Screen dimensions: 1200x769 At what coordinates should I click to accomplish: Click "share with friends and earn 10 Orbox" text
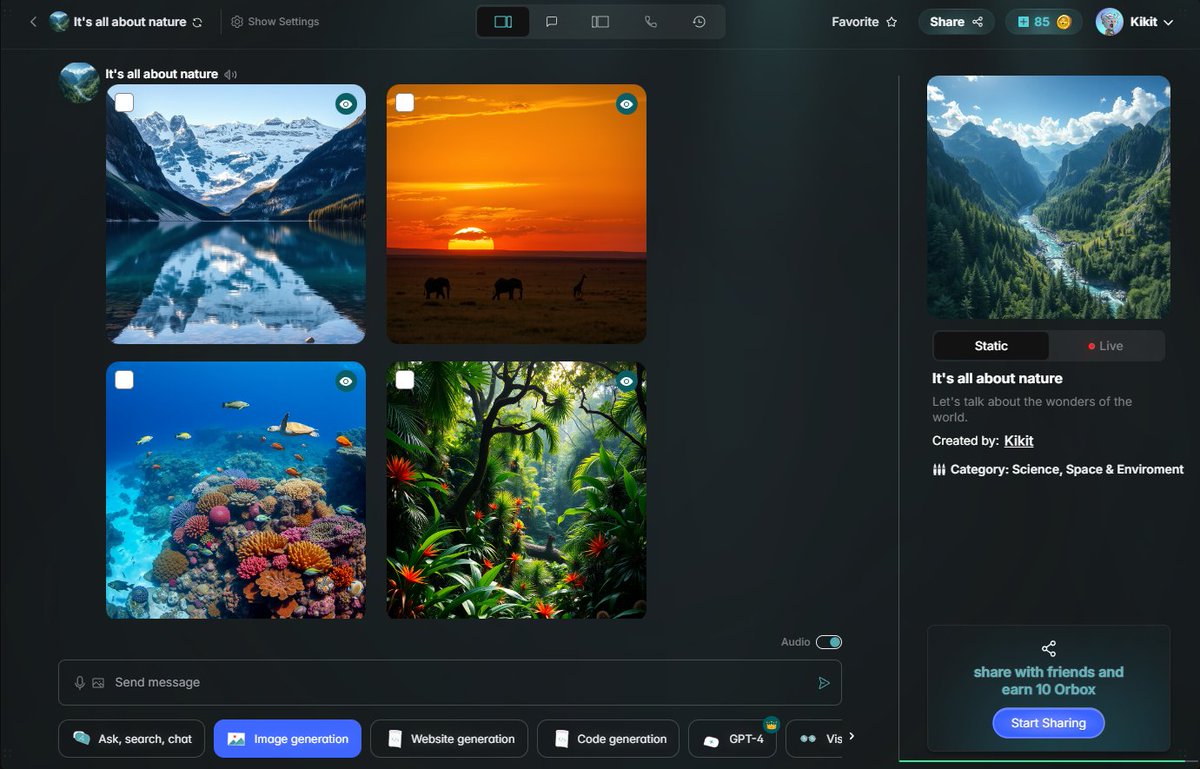click(x=1048, y=681)
